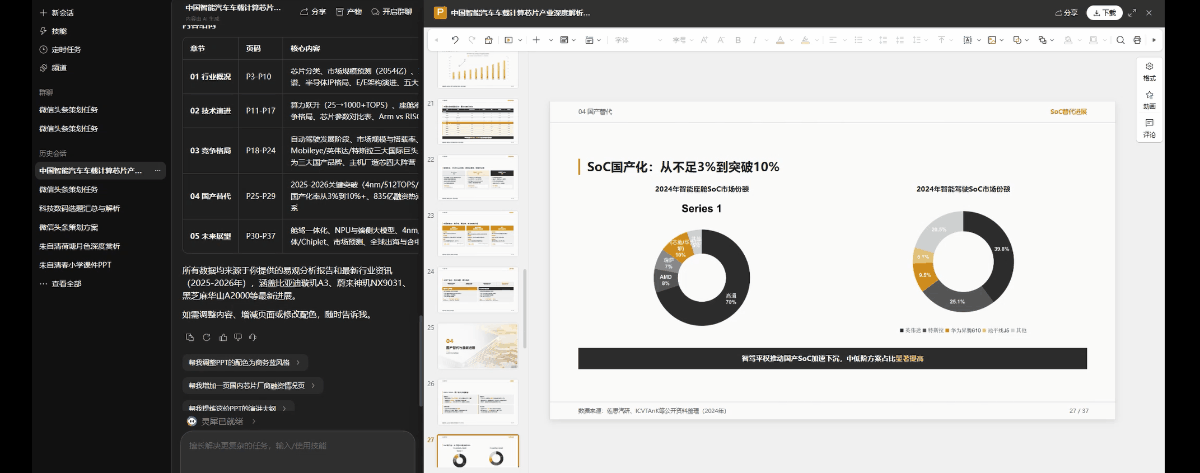Start a new conversation (新会话)

tap(56, 13)
